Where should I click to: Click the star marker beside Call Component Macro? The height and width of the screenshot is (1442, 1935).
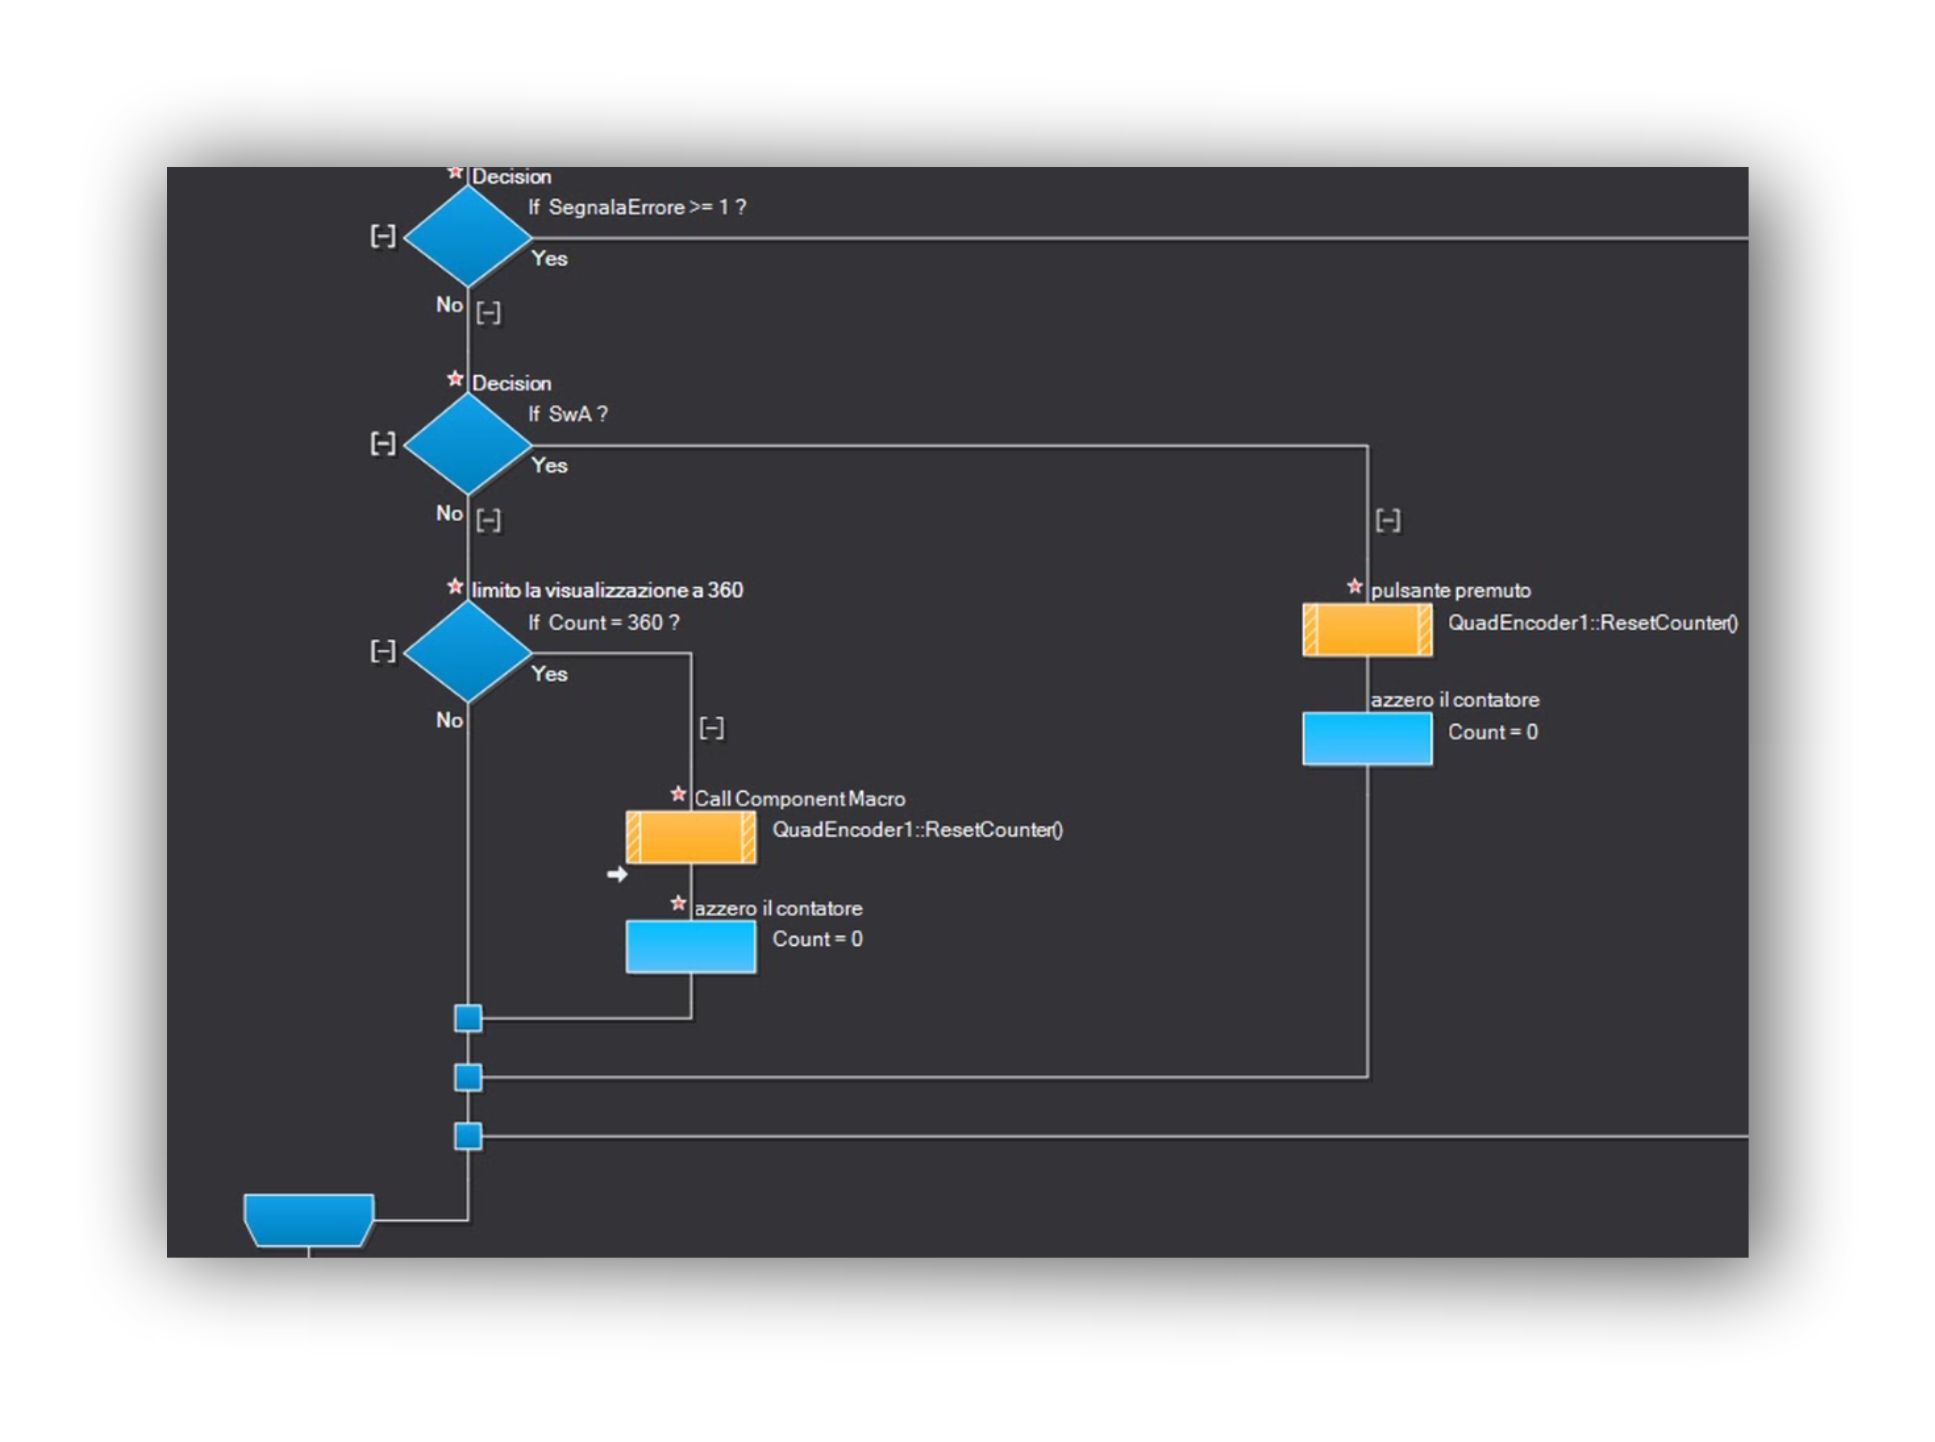[678, 795]
